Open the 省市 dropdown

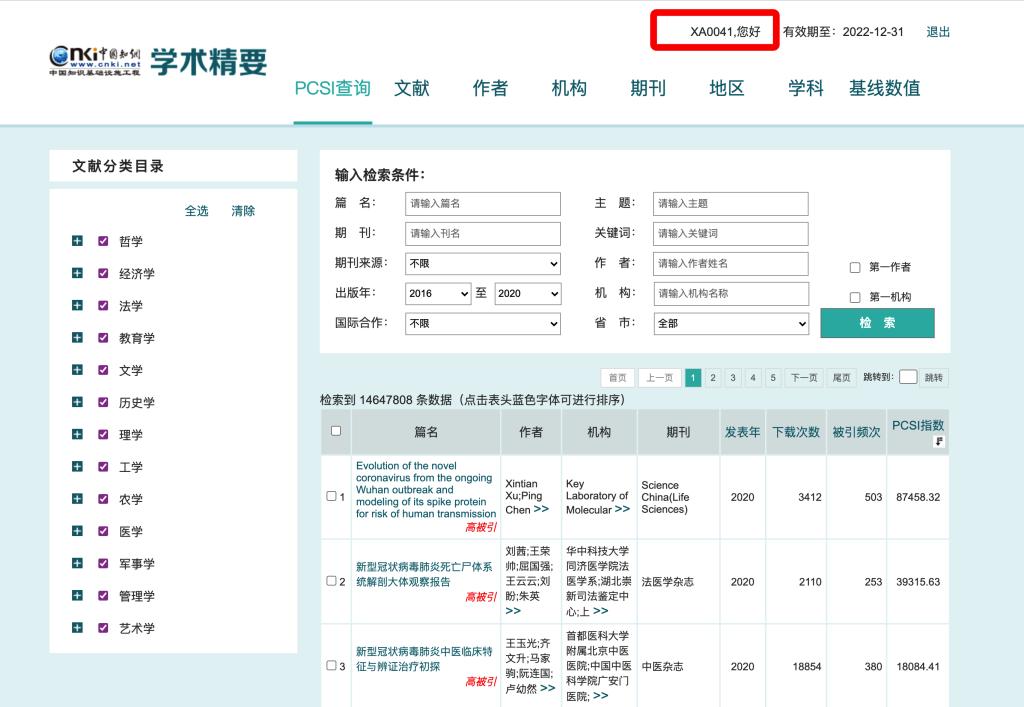tap(731, 323)
